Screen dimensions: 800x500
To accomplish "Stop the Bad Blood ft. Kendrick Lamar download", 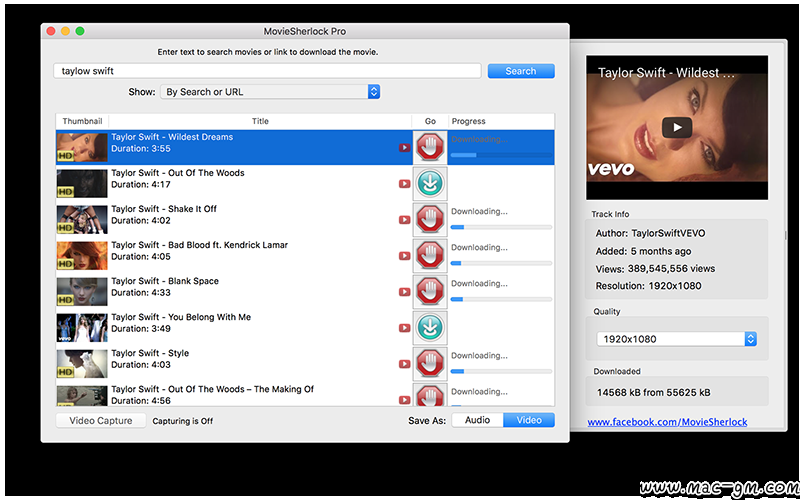I will tap(430, 256).
